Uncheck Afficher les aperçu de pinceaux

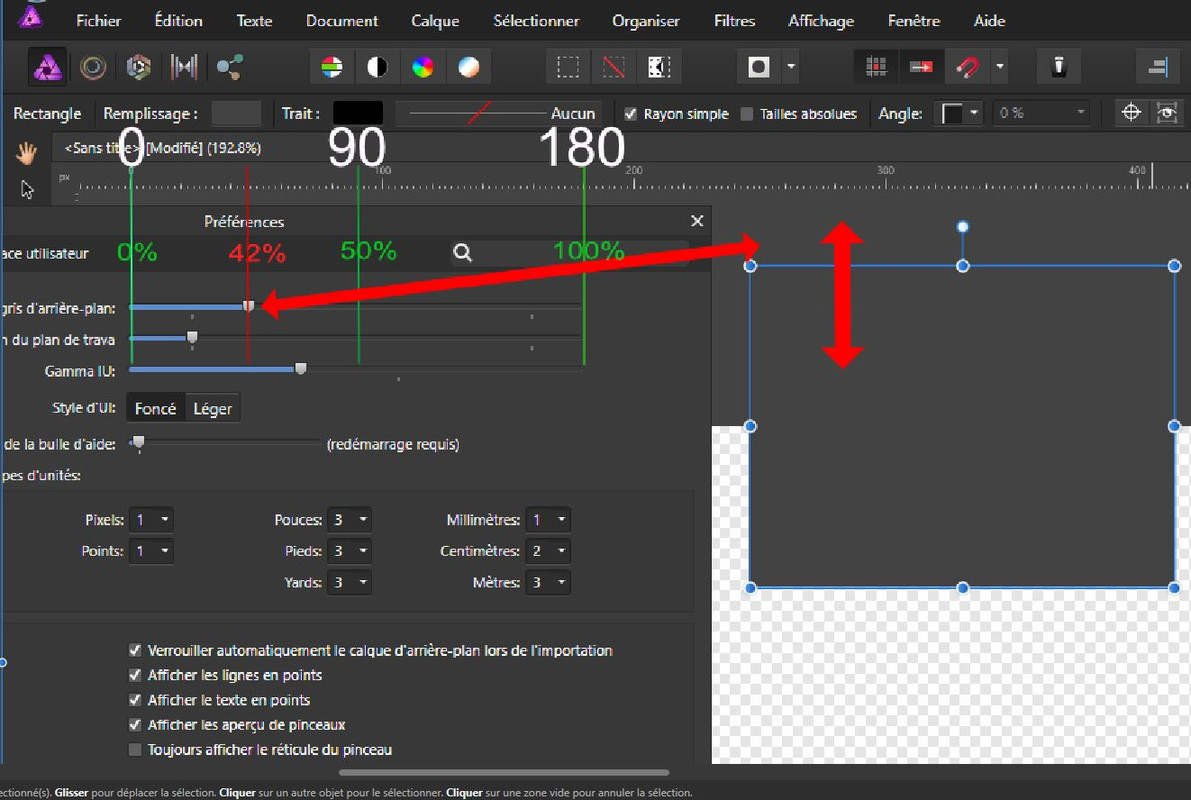[135, 725]
